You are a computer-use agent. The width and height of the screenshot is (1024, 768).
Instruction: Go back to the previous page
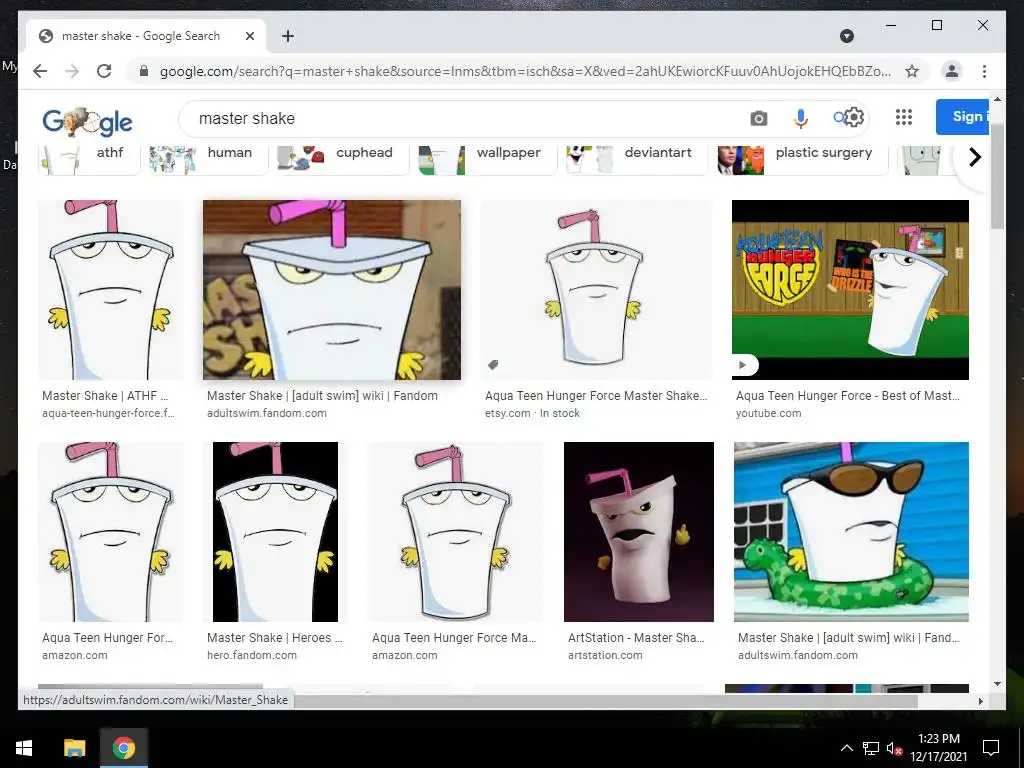point(40,71)
